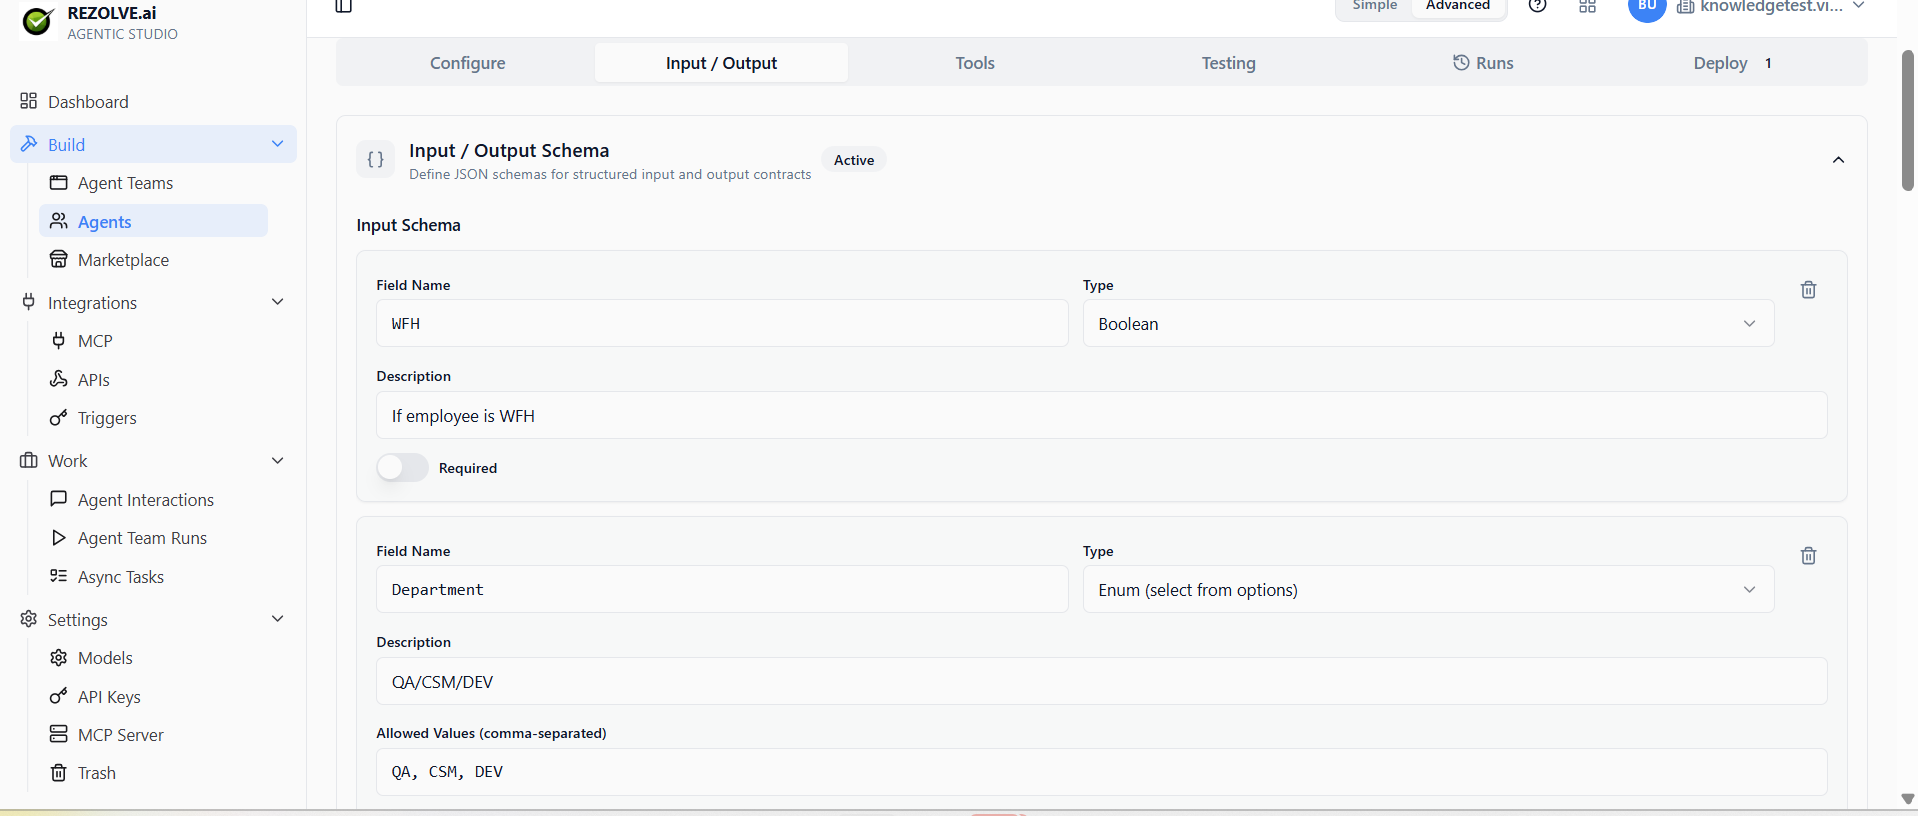Open the help question mark icon
The width and height of the screenshot is (1918, 816).
tap(1538, 6)
